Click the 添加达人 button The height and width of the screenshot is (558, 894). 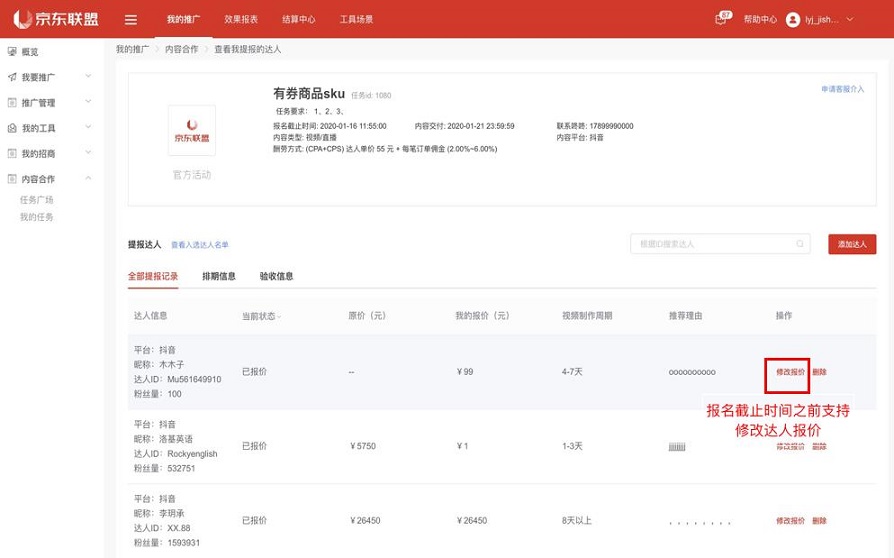pos(852,244)
